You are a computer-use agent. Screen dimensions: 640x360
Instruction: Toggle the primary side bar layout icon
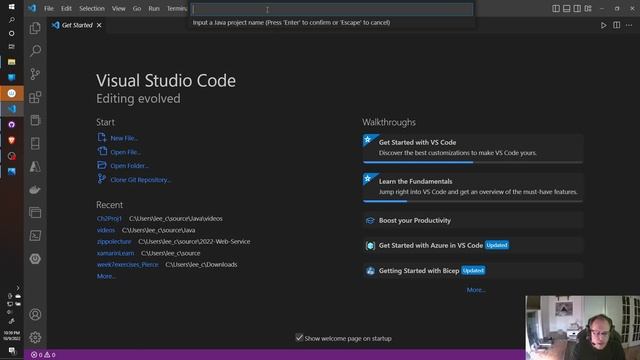(556, 8)
